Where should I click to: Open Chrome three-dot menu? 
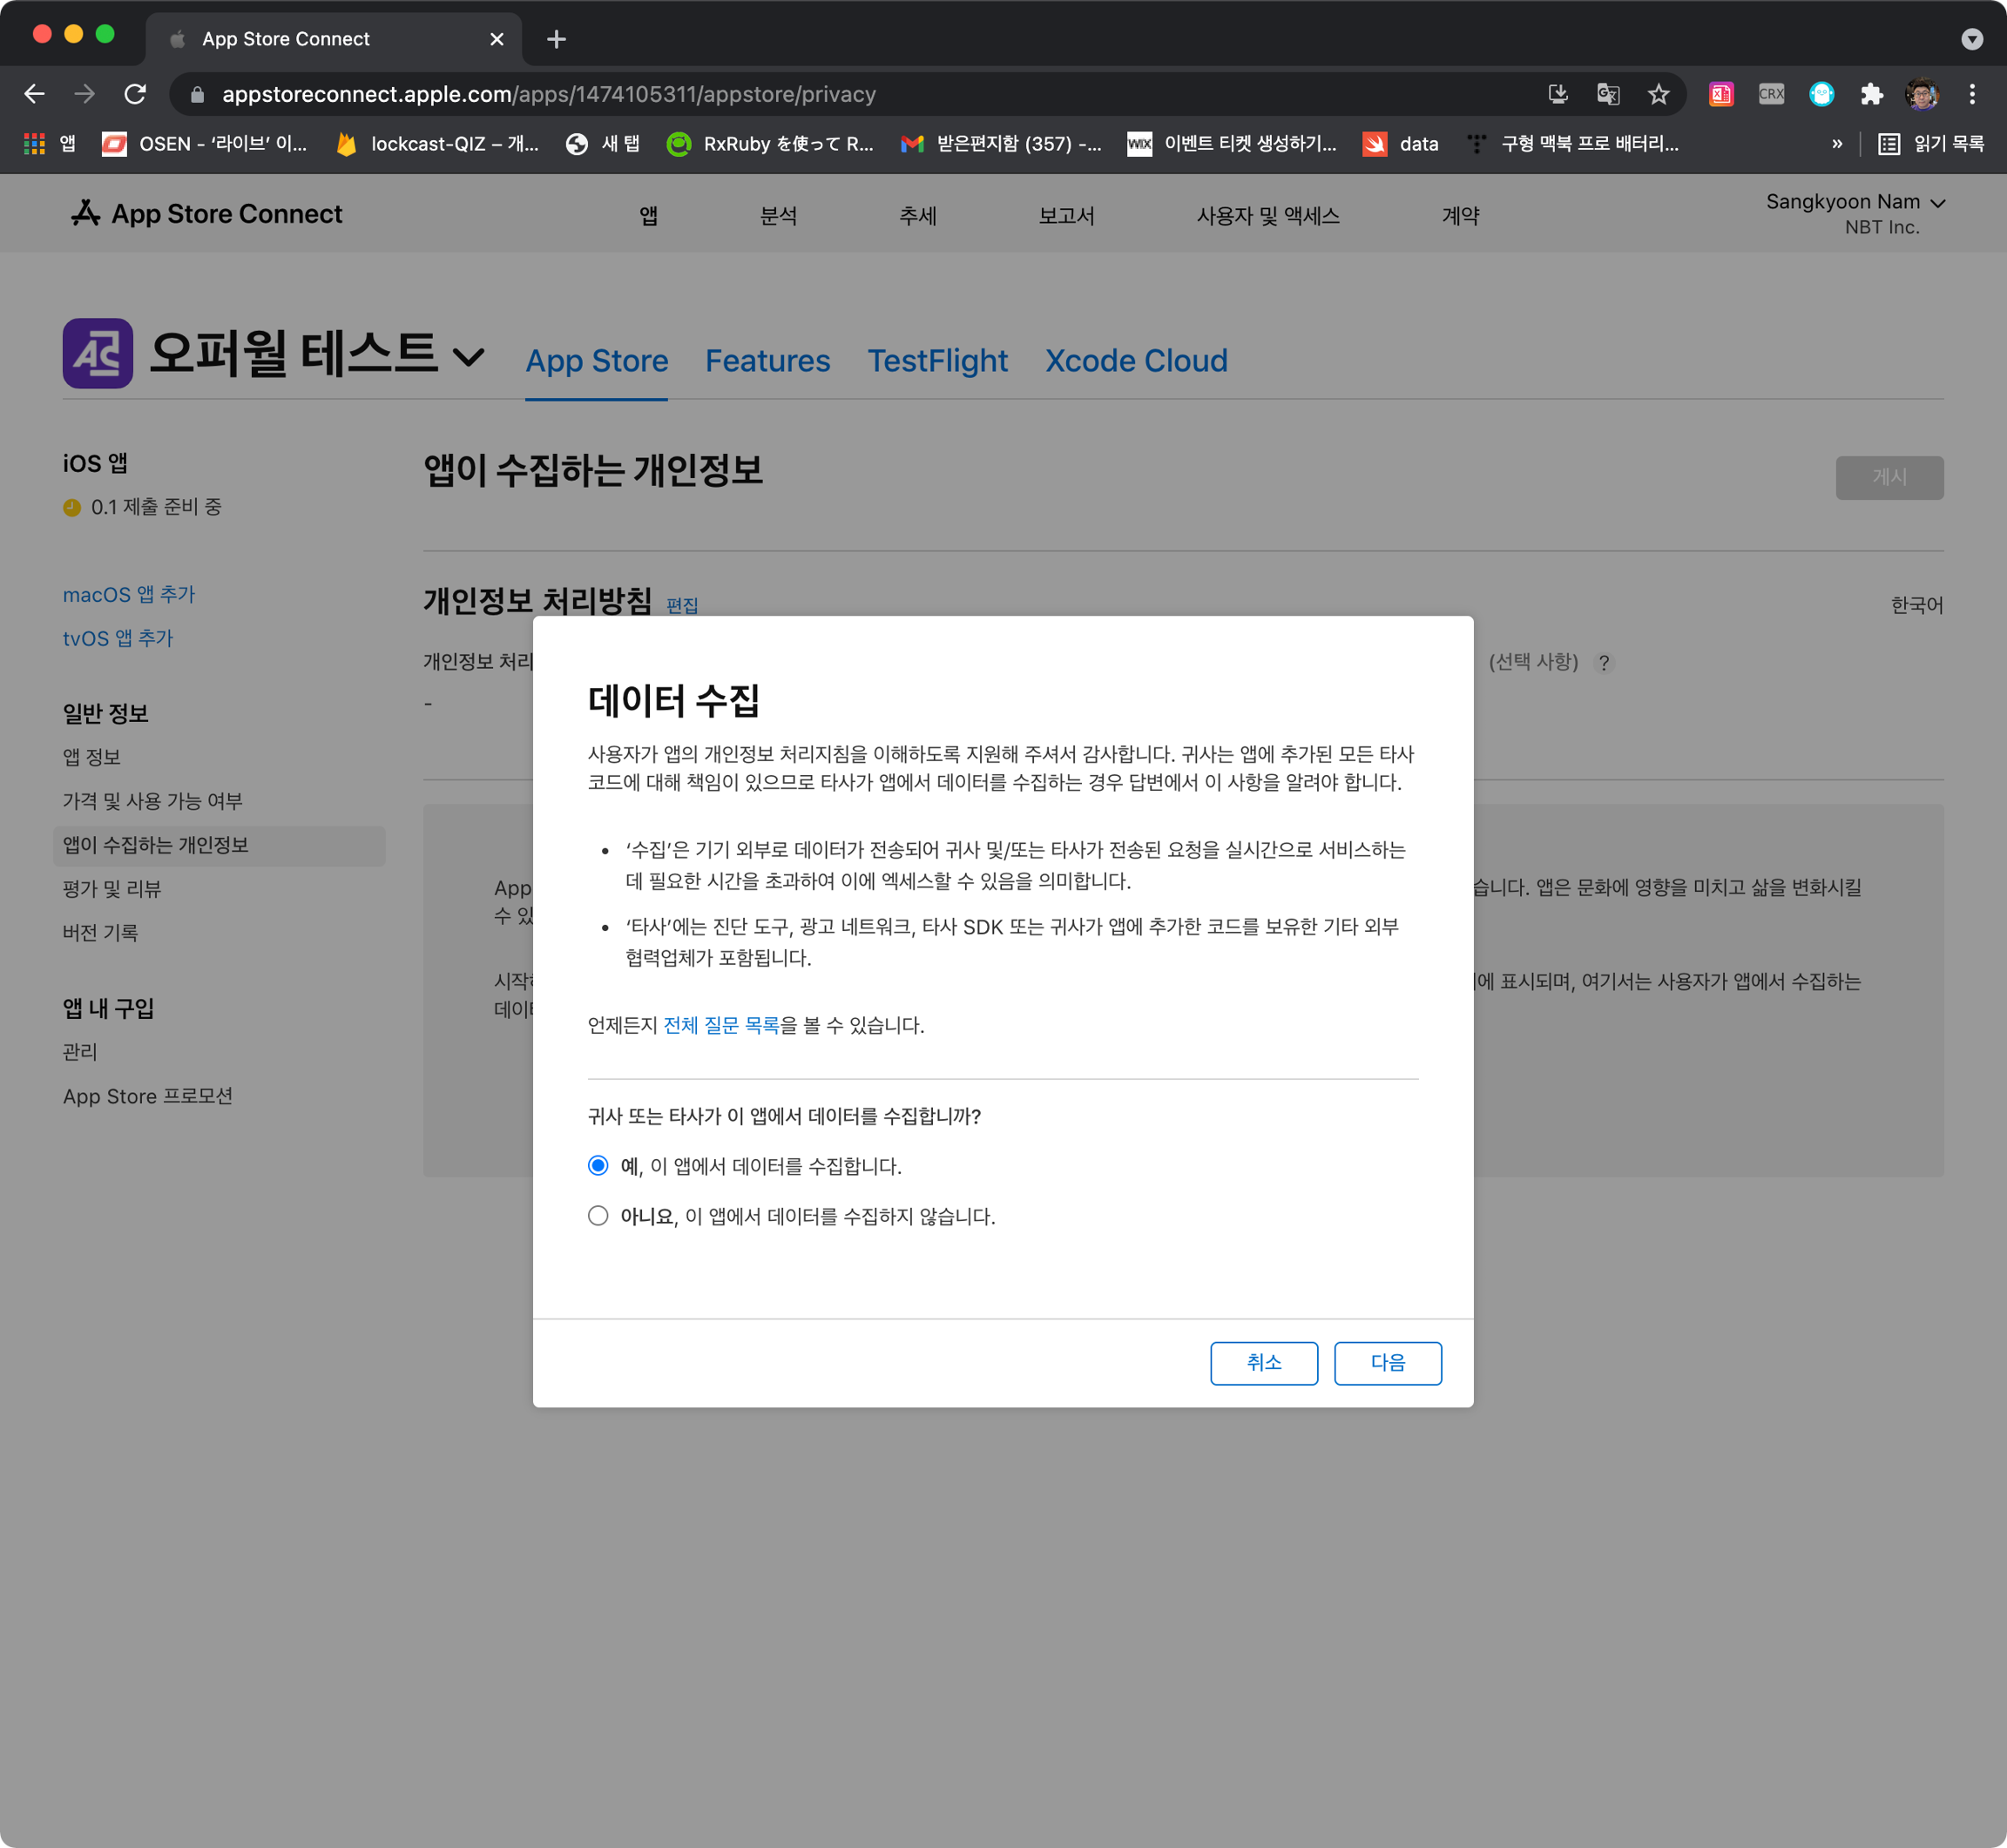coord(1971,94)
